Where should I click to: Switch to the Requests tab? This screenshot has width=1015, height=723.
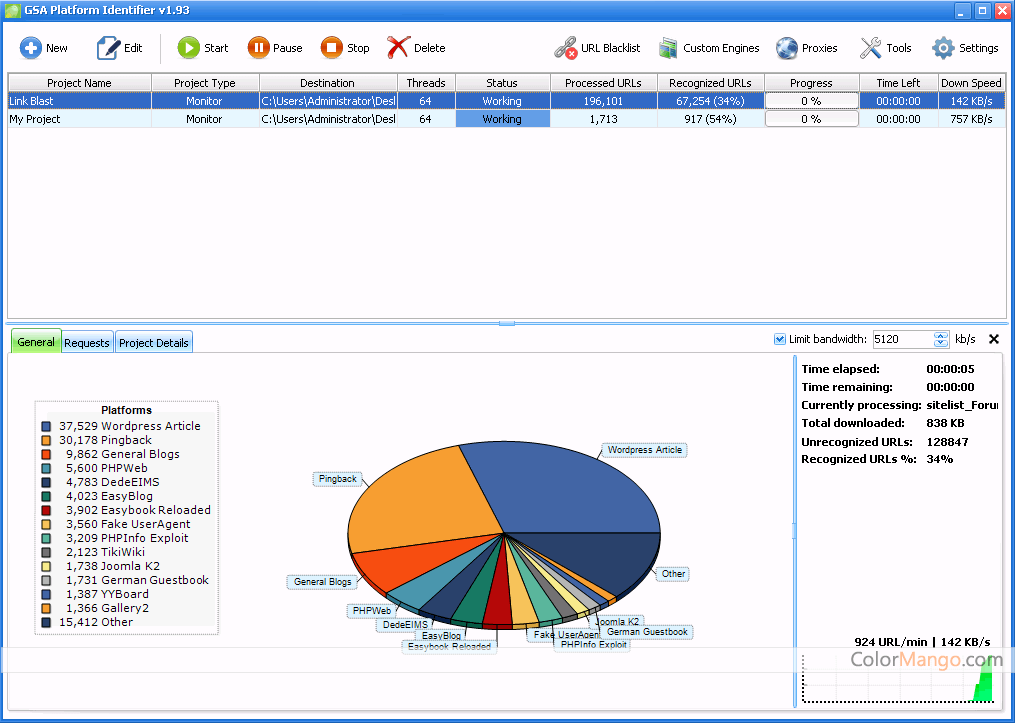pyautogui.click(x=87, y=343)
